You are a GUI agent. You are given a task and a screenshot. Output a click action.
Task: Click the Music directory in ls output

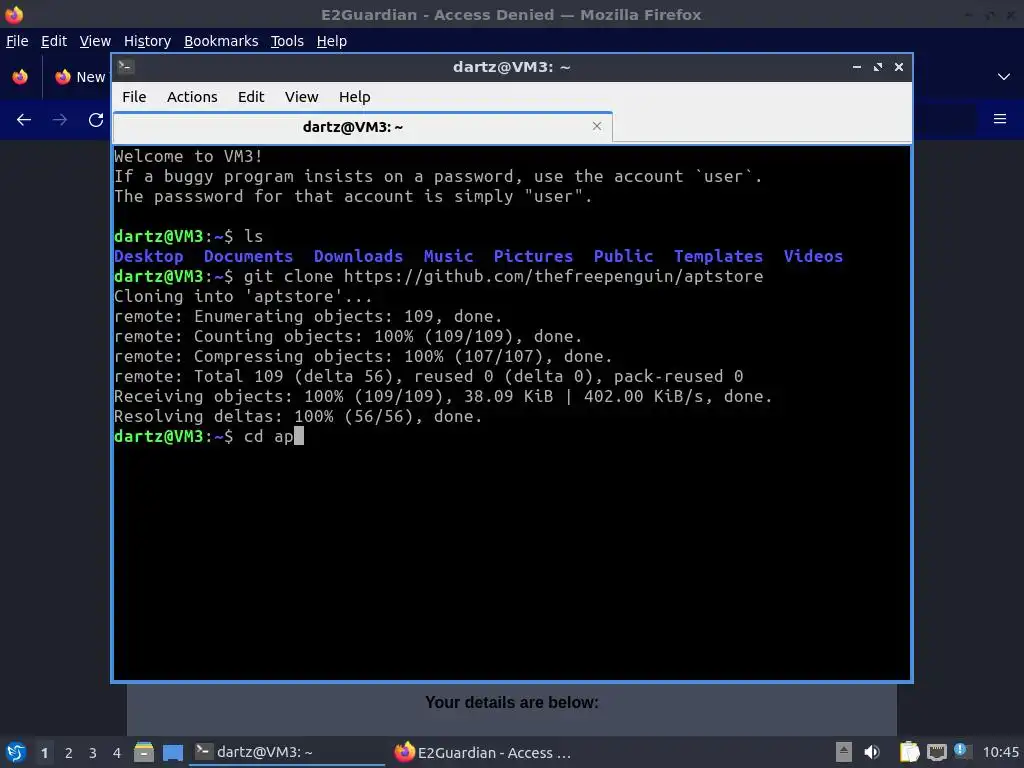click(x=448, y=256)
